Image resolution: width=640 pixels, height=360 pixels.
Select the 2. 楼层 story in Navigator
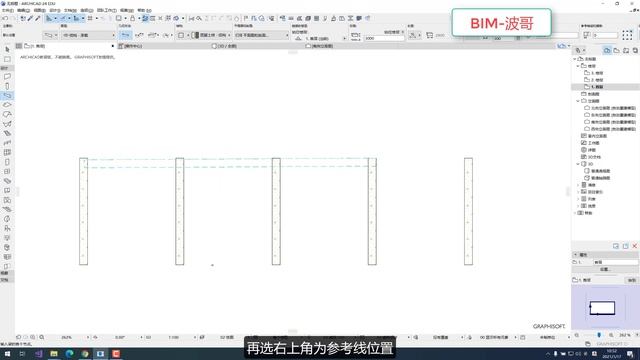pos(594,80)
